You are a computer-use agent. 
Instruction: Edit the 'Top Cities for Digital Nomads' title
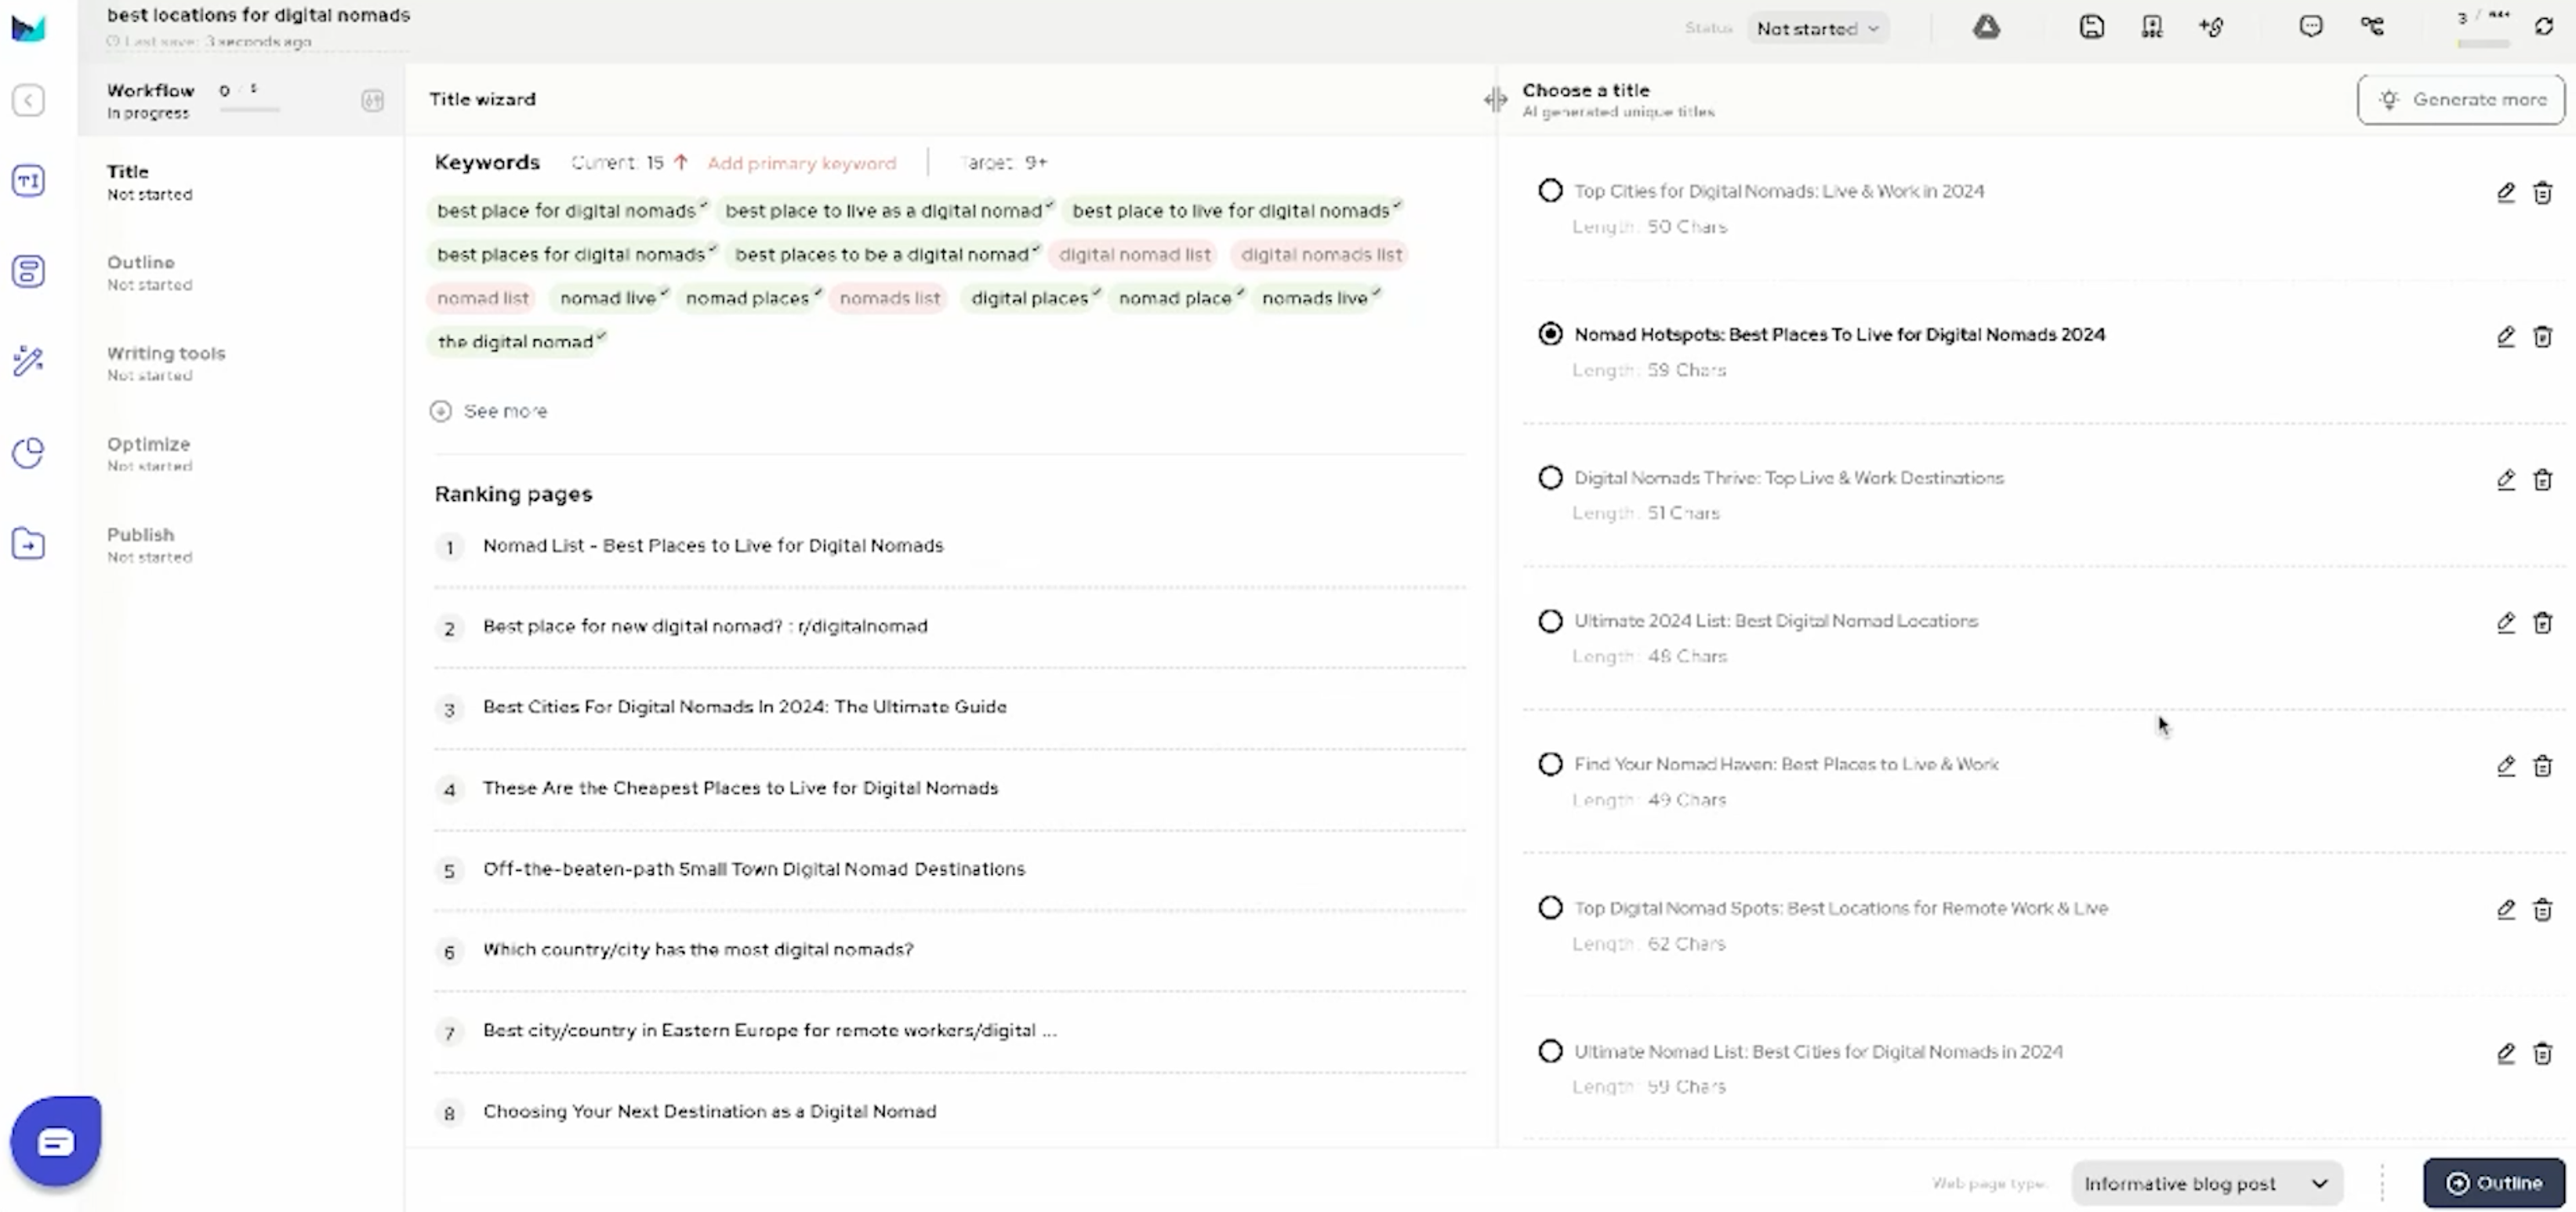[2505, 192]
